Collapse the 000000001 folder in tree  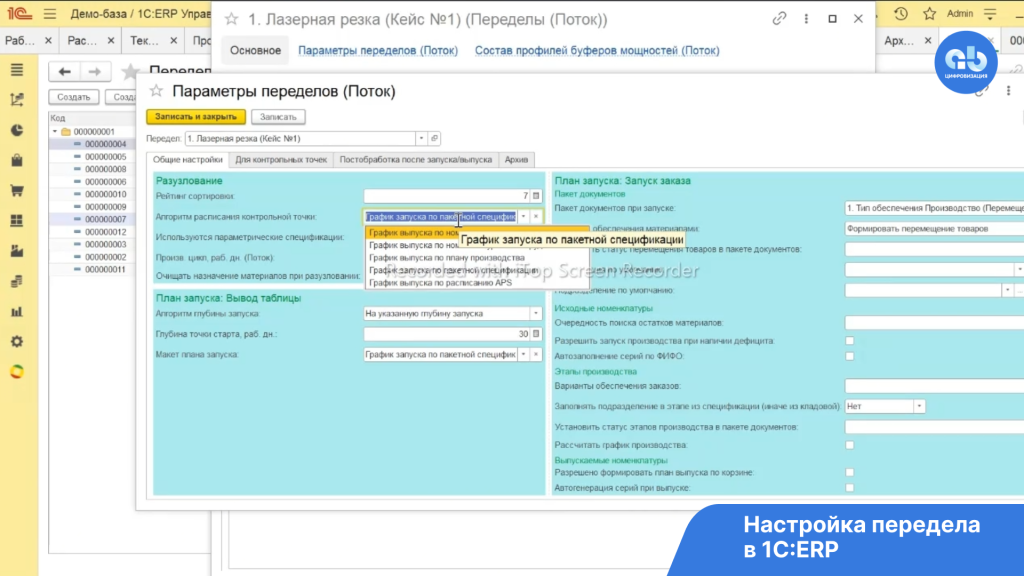(55, 131)
